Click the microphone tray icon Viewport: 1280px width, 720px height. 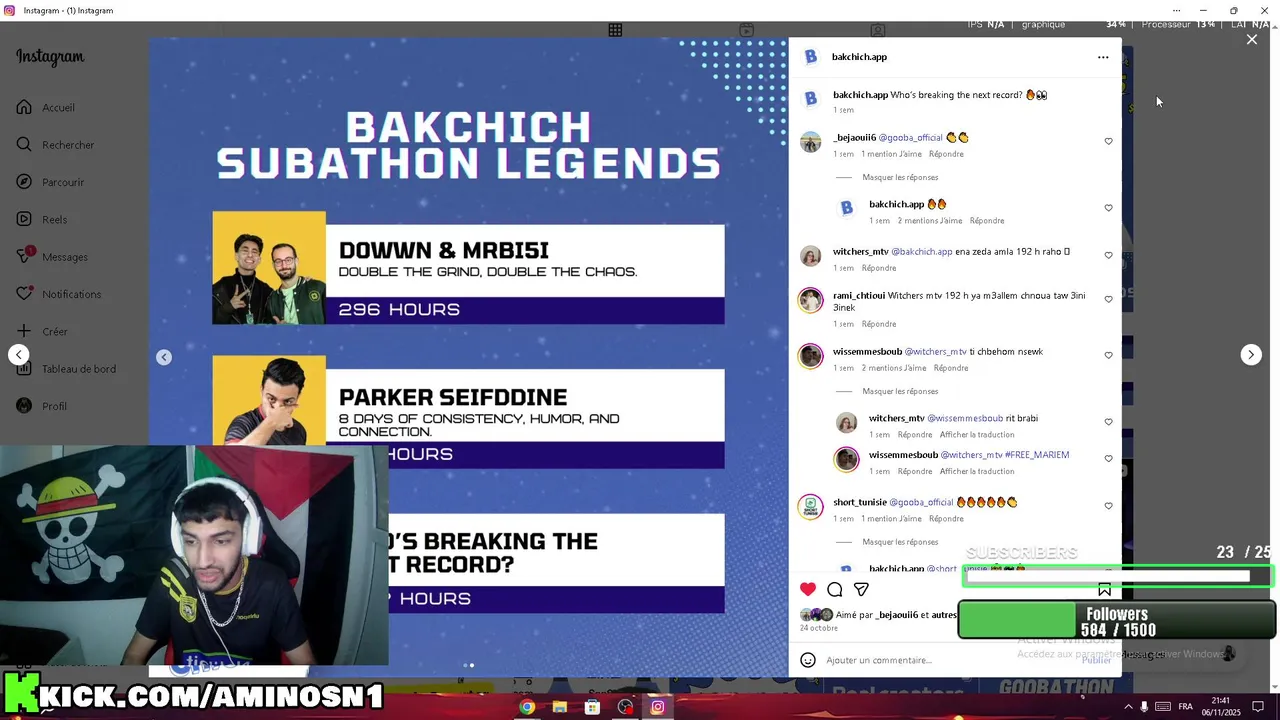[x=1144, y=707]
